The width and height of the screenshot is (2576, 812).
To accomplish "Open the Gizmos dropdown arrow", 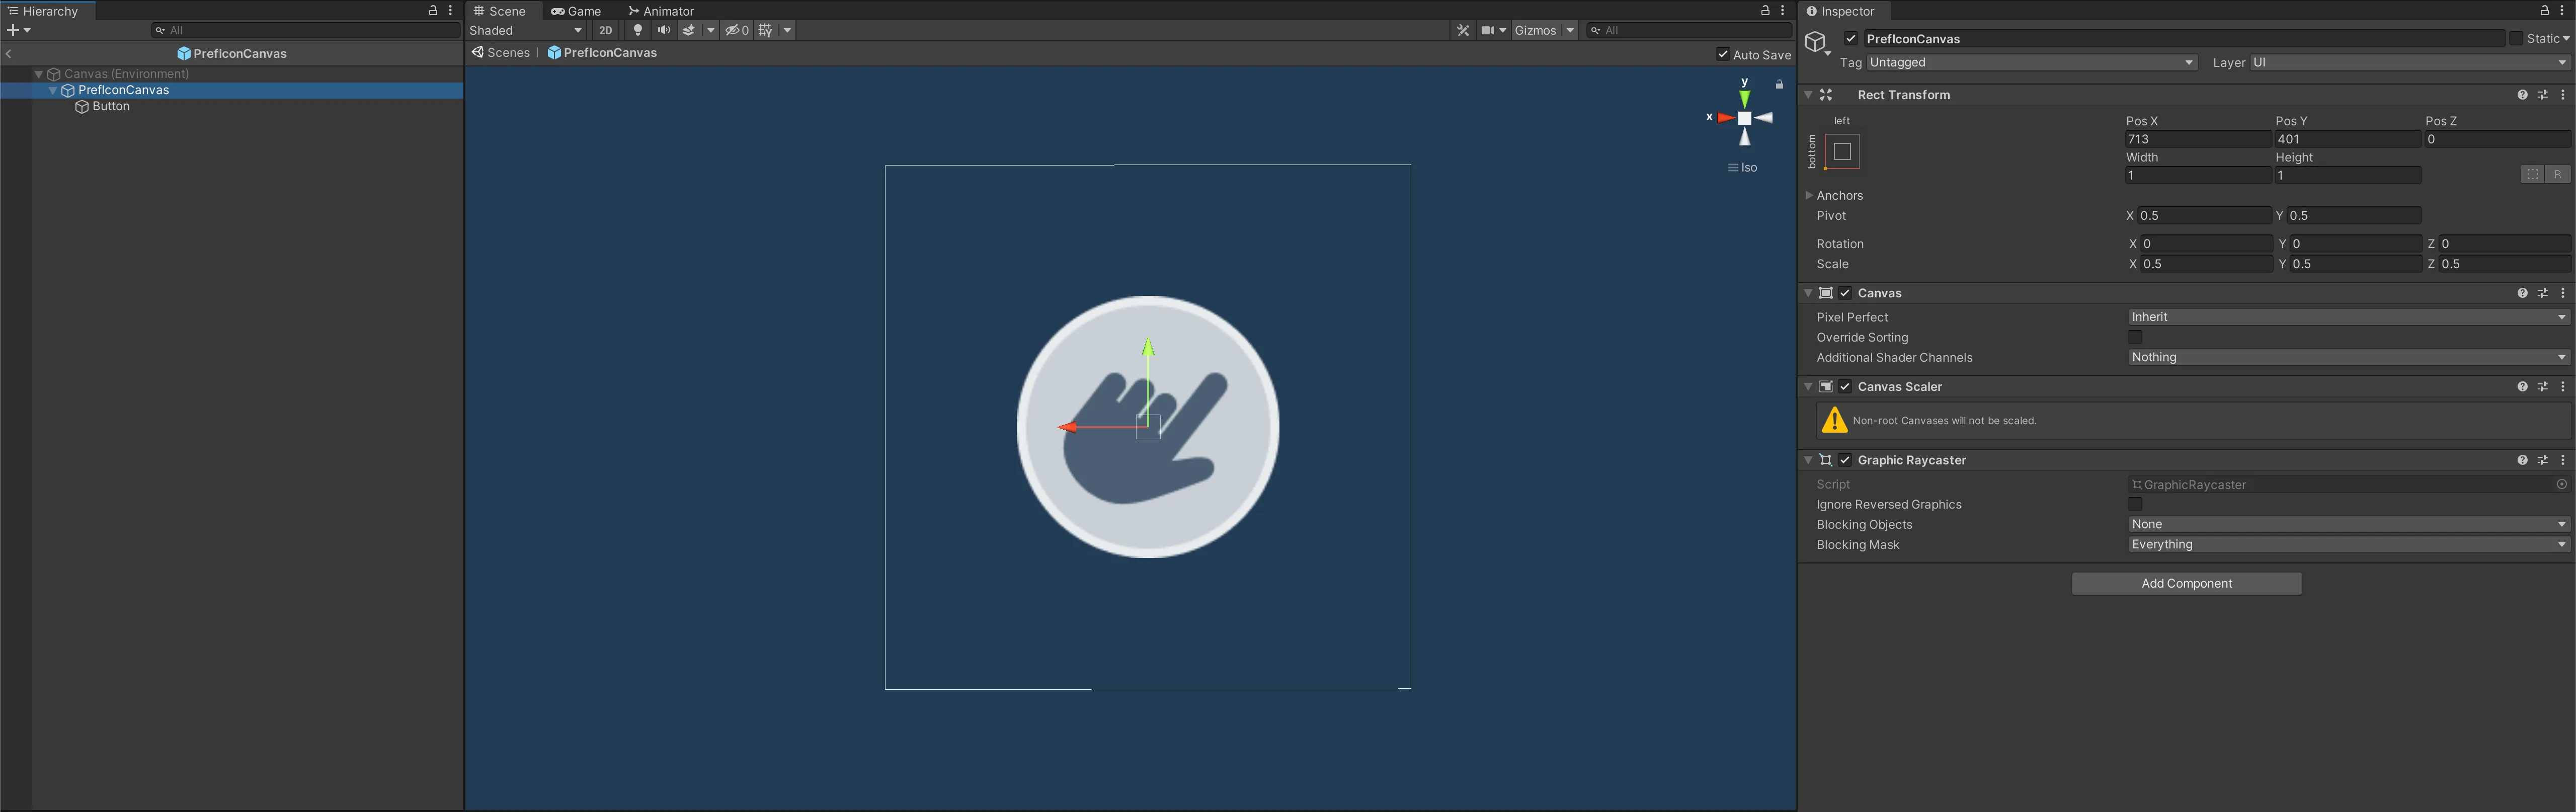I will (x=1570, y=30).
